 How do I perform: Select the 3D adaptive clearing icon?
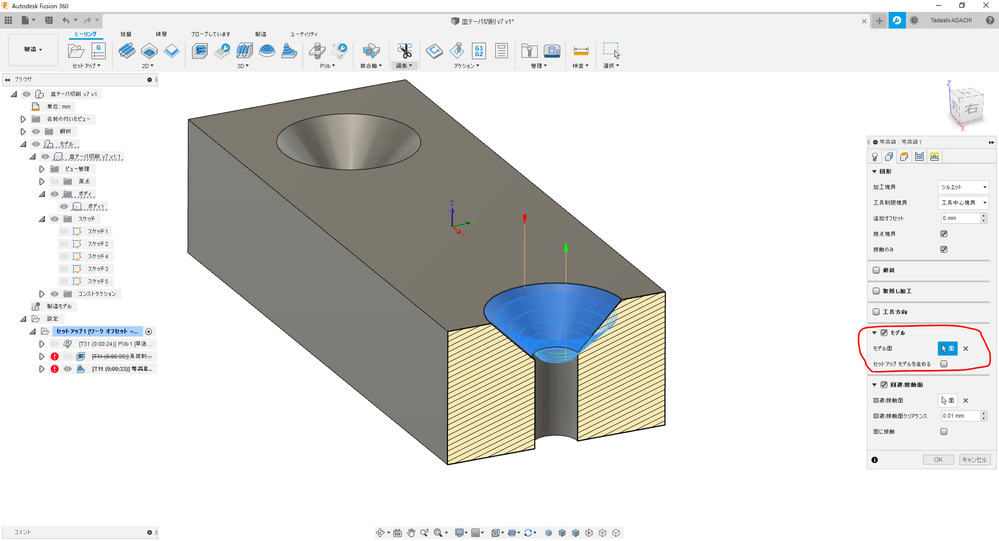tap(200, 51)
